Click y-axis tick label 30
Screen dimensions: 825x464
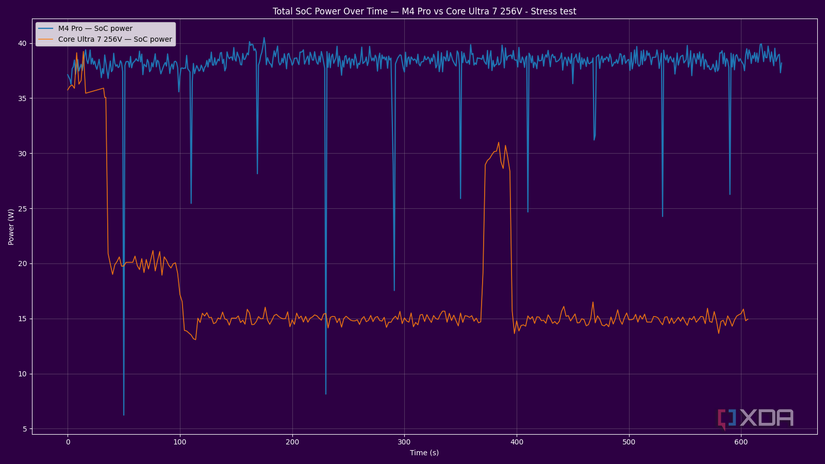[x=22, y=154]
